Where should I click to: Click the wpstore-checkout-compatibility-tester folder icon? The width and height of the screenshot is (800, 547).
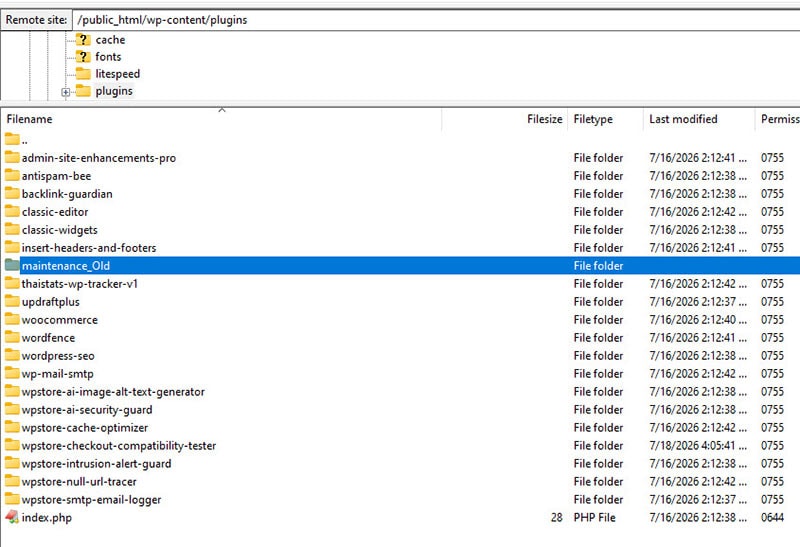point(12,445)
